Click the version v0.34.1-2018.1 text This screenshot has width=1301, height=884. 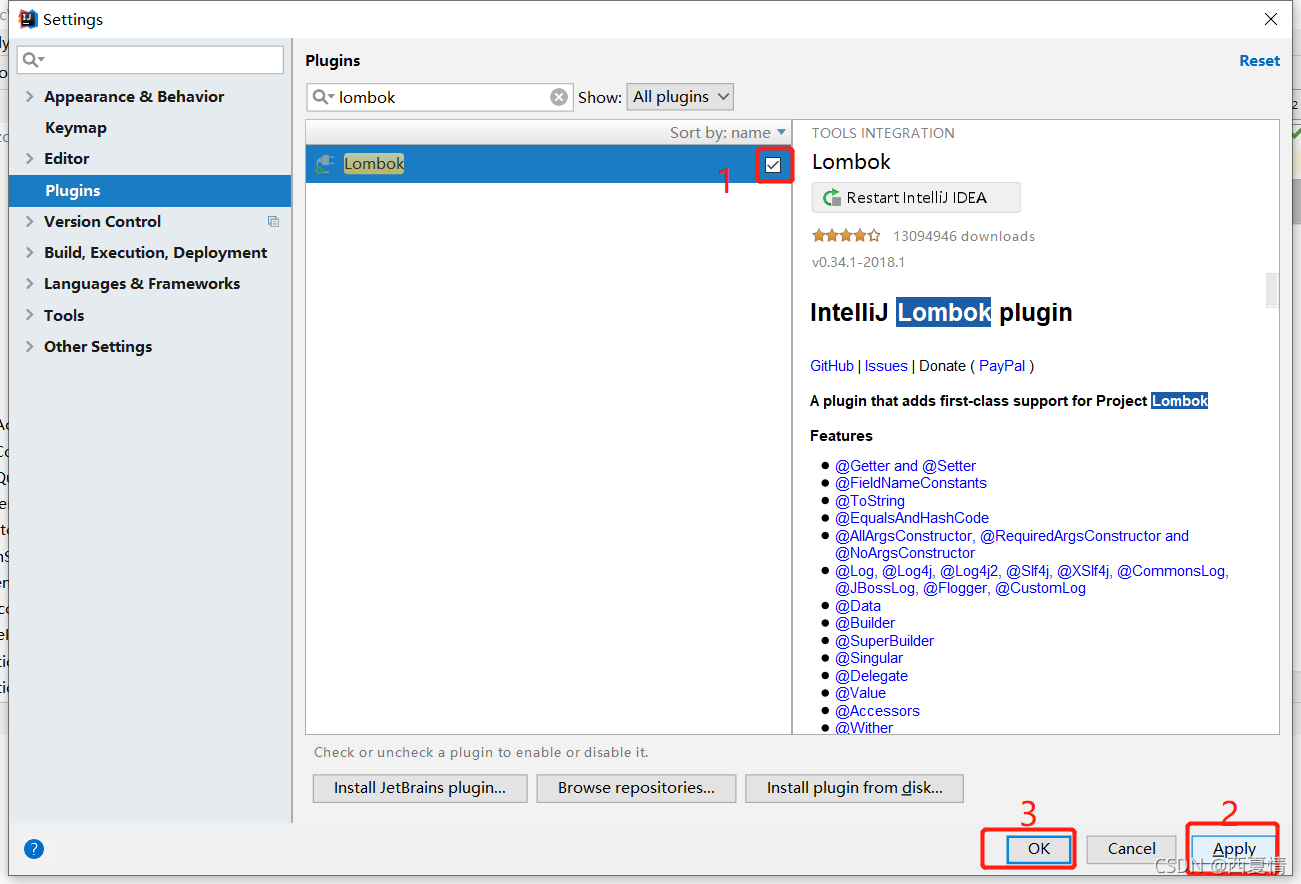coord(858,262)
